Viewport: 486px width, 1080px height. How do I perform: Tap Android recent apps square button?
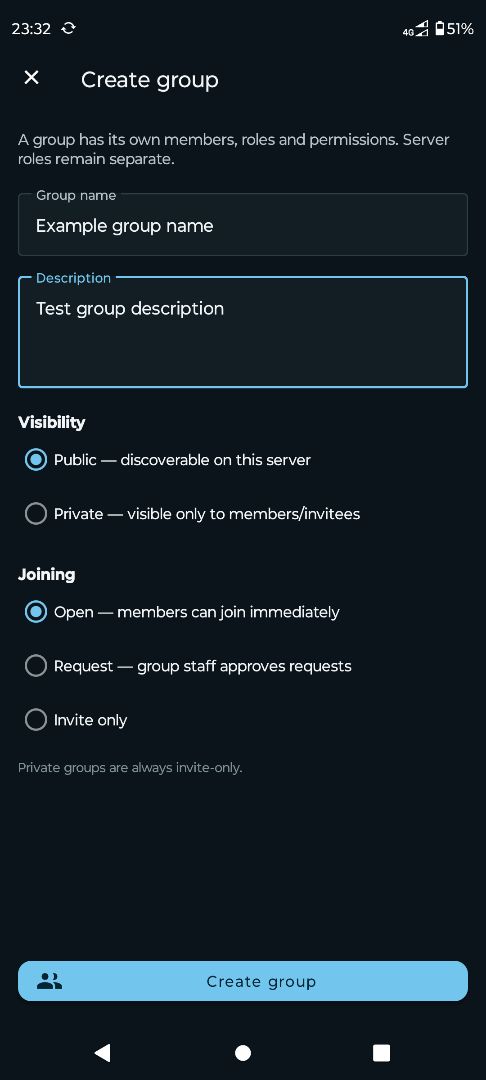tap(381, 1052)
